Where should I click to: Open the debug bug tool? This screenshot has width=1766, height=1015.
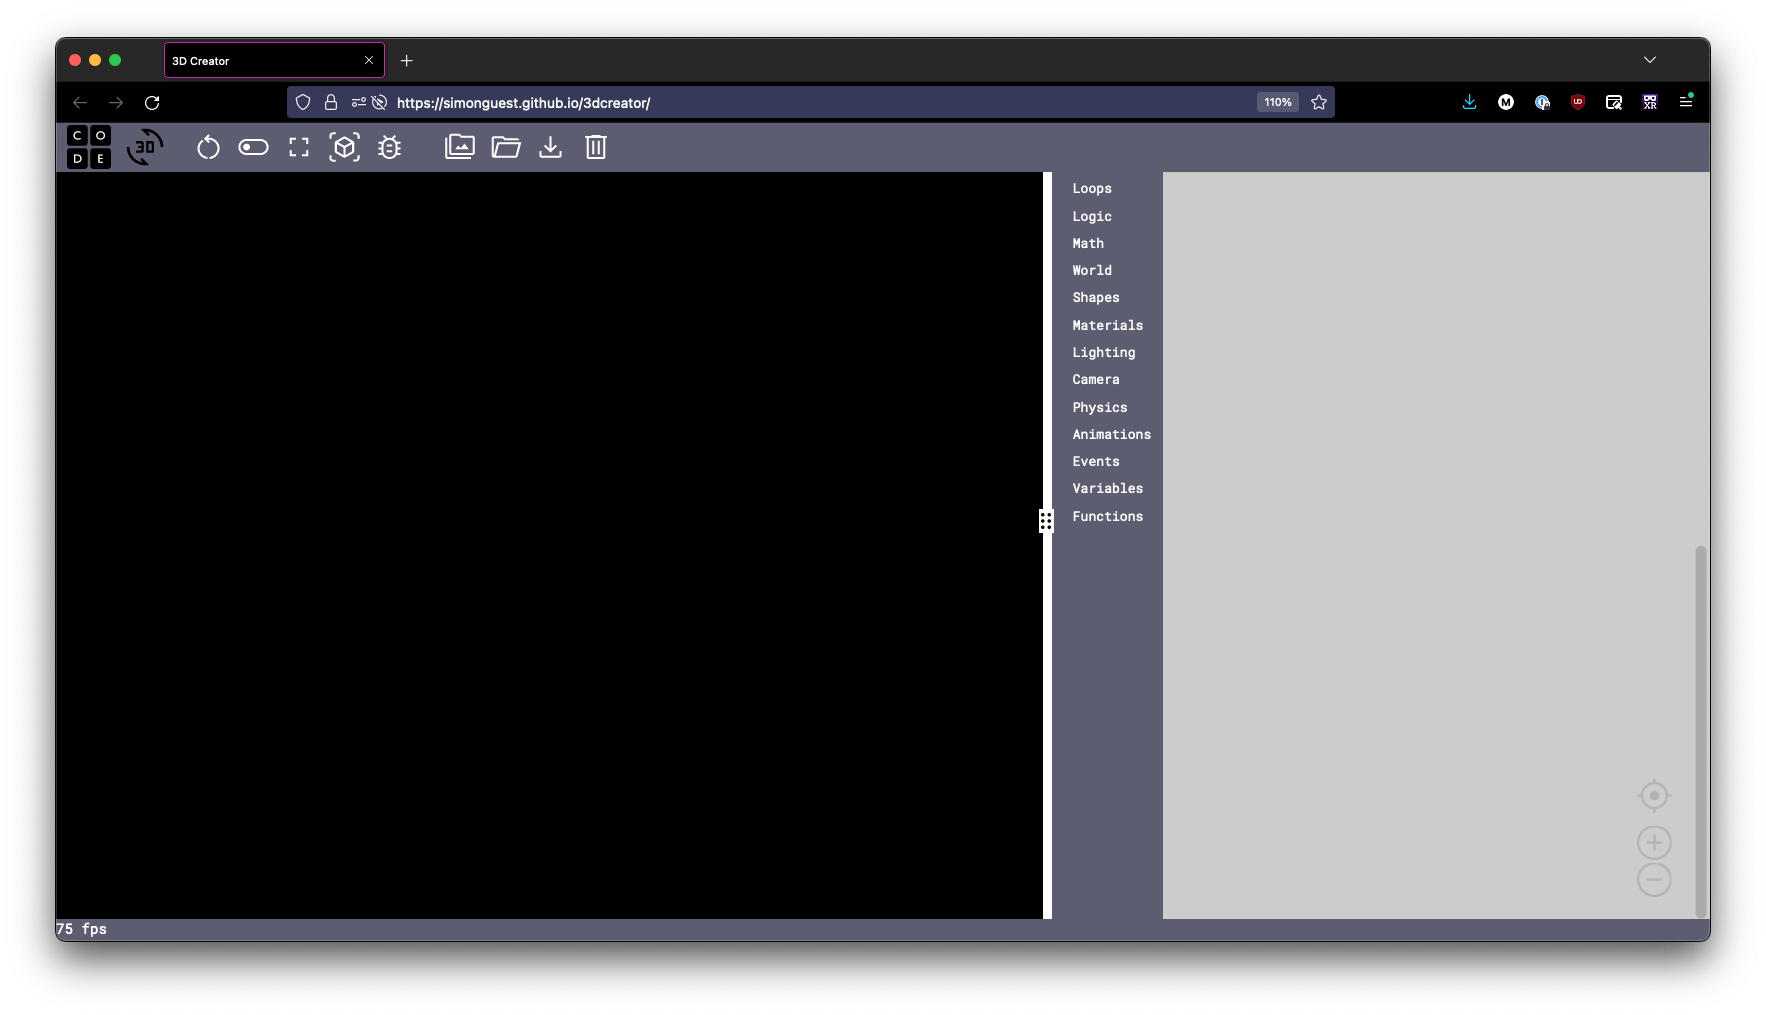coord(389,147)
